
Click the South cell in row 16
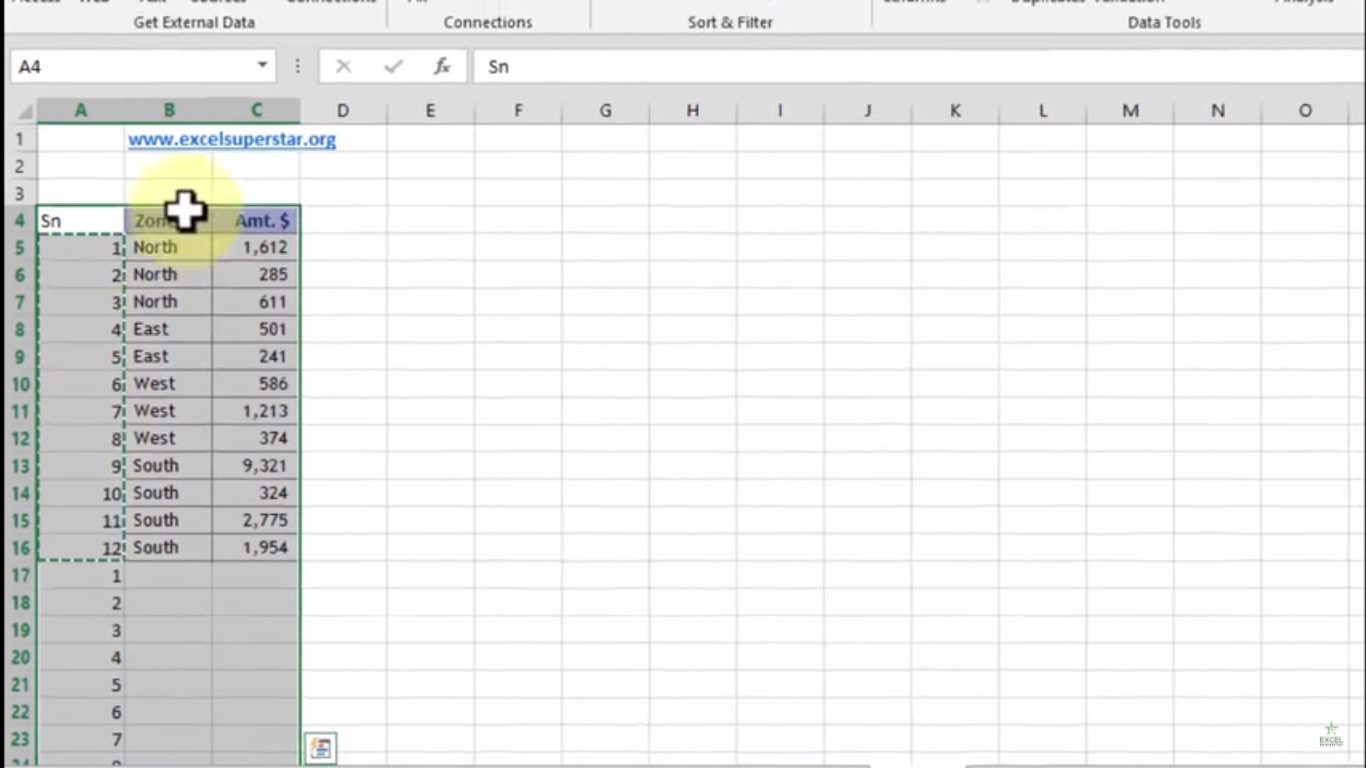(x=169, y=548)
